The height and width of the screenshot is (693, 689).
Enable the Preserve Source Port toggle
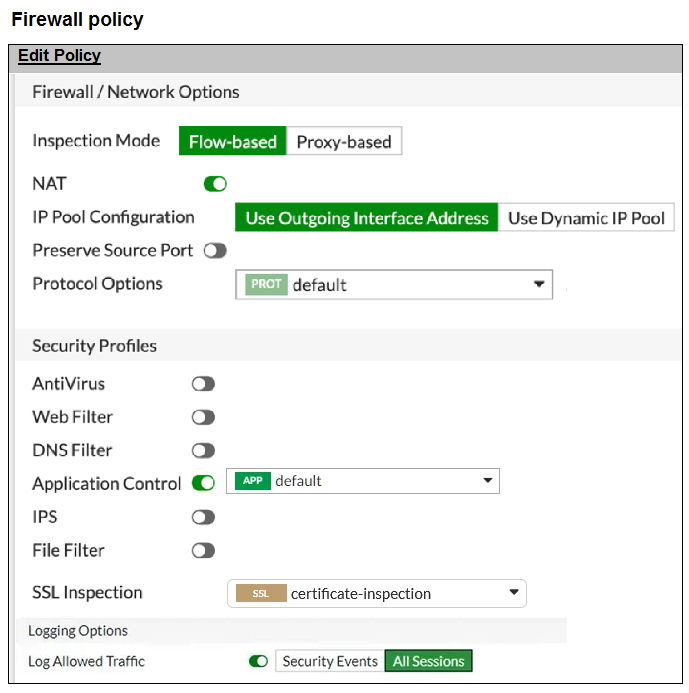[215, 251]
